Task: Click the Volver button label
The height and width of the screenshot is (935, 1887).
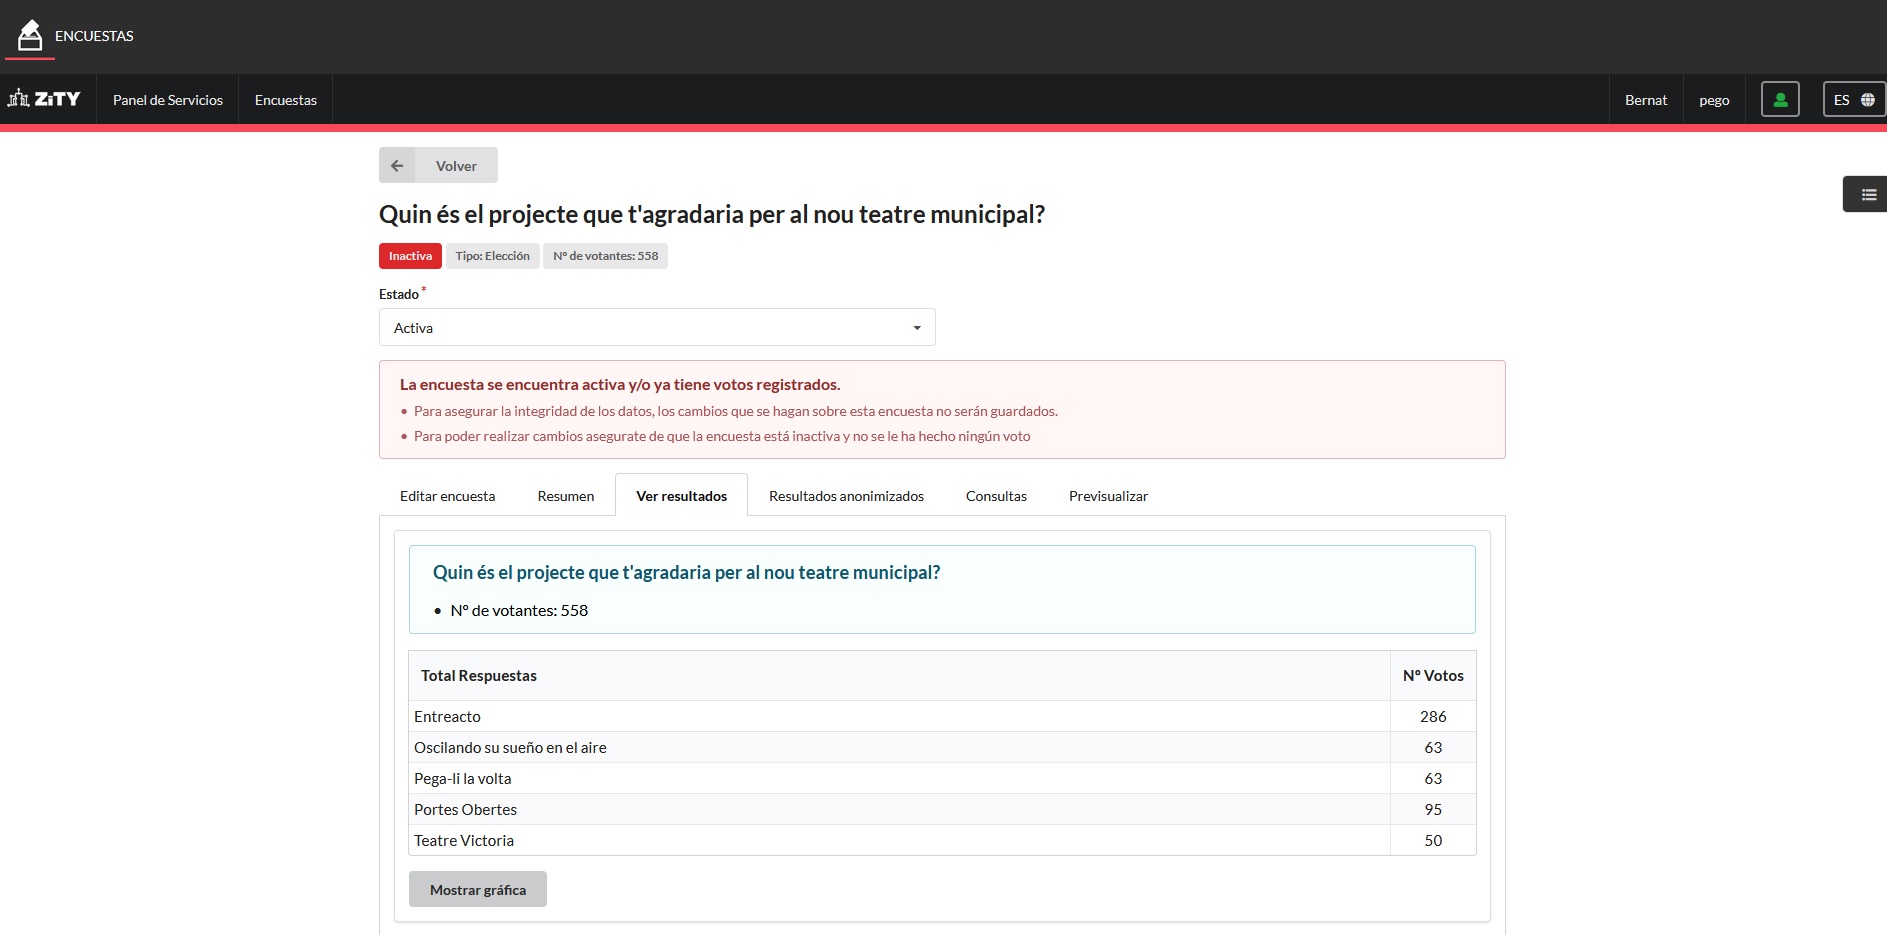Action: (456, 166)
